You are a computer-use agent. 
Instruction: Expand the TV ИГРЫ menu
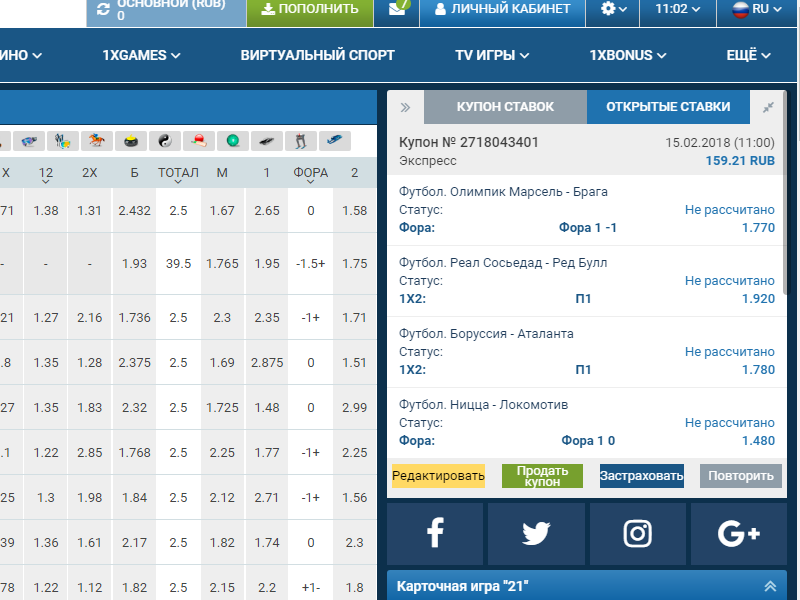pos(492,55)
